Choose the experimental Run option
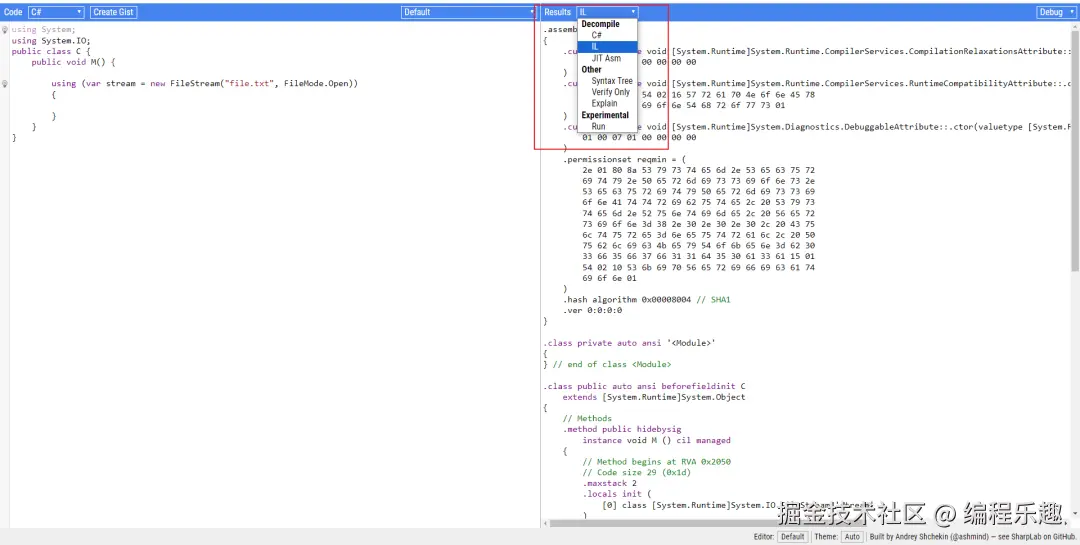 608,126
